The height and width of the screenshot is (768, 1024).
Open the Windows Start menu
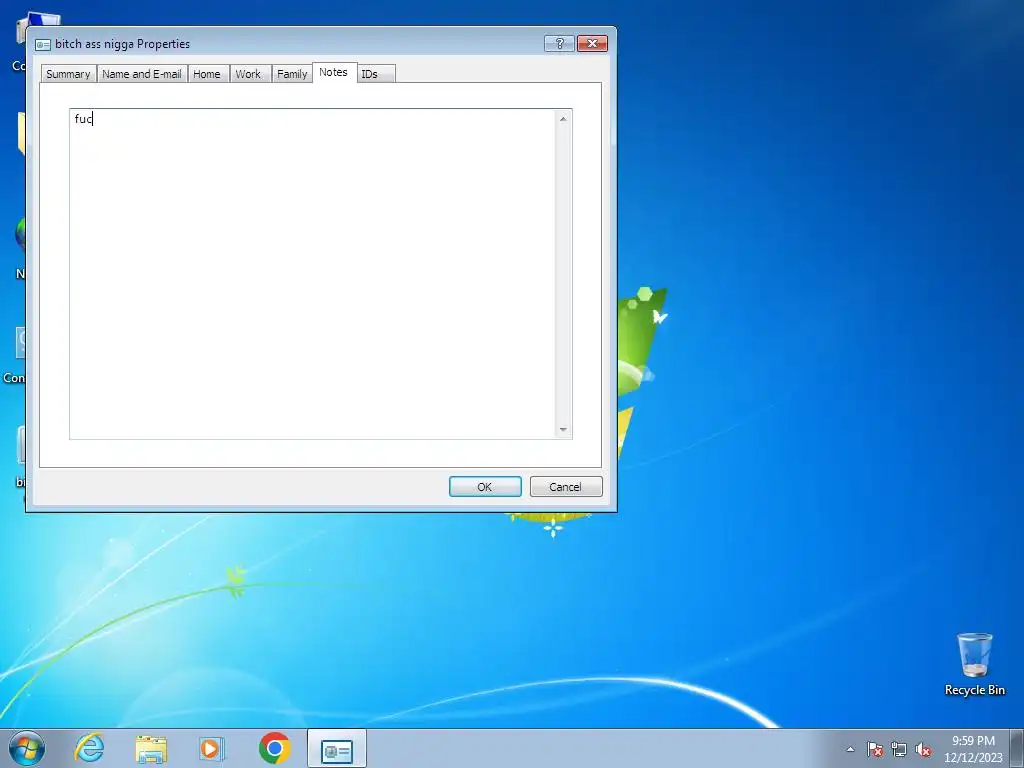27,748
